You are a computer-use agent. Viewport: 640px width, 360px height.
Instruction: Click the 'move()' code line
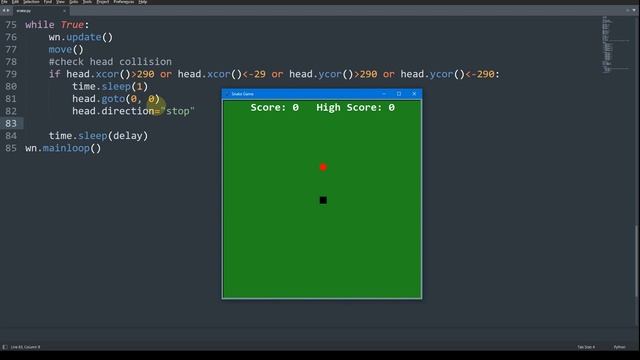[66, 49]
